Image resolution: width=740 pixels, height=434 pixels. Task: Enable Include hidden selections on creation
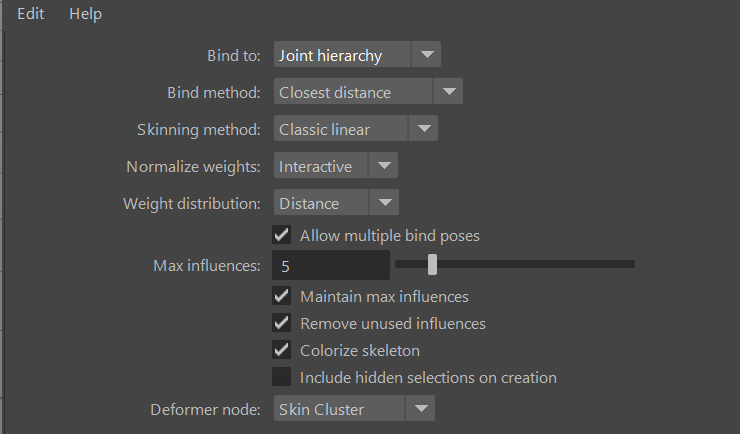pos(282,377)
